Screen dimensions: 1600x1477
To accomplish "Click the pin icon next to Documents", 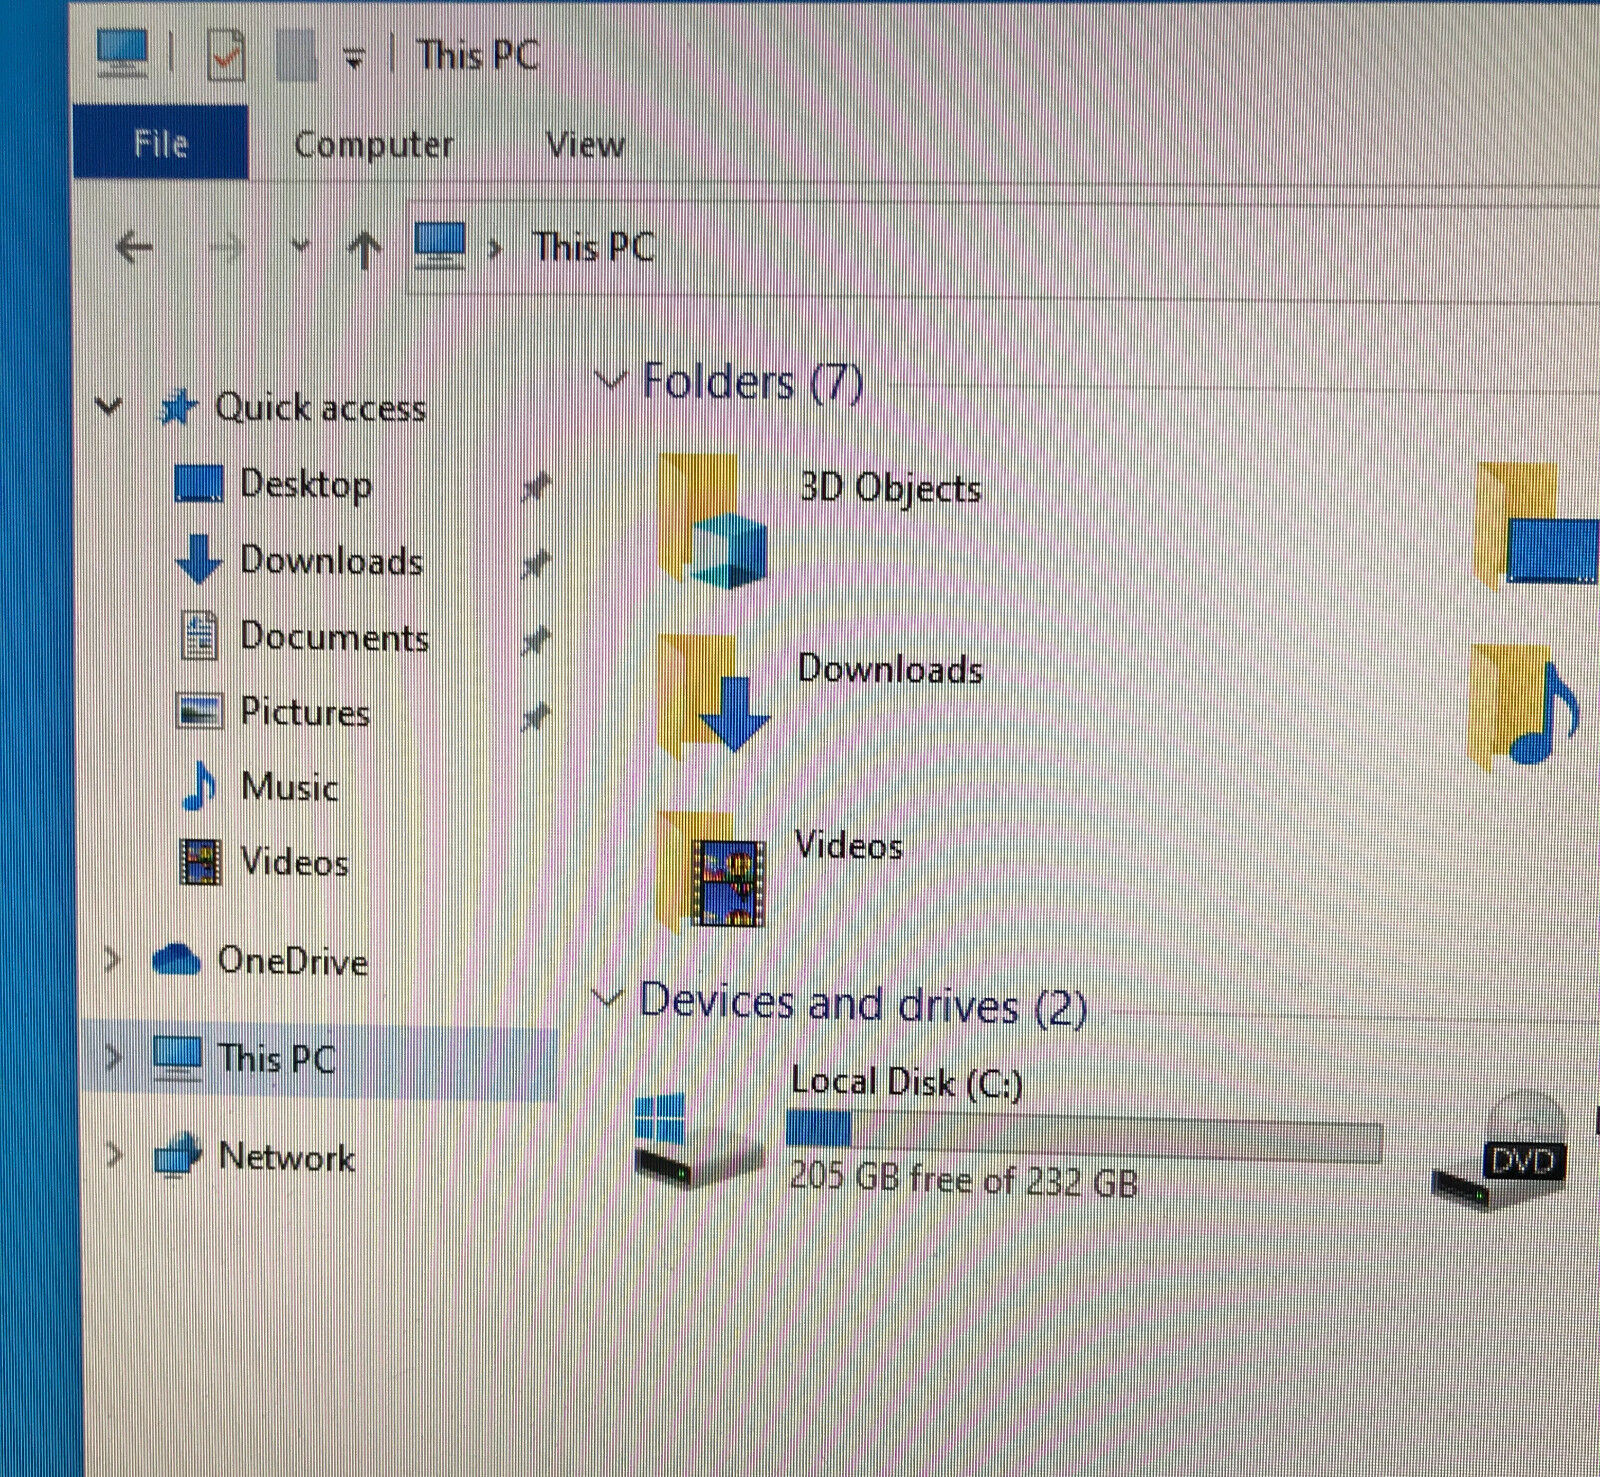I will [536, 640].
